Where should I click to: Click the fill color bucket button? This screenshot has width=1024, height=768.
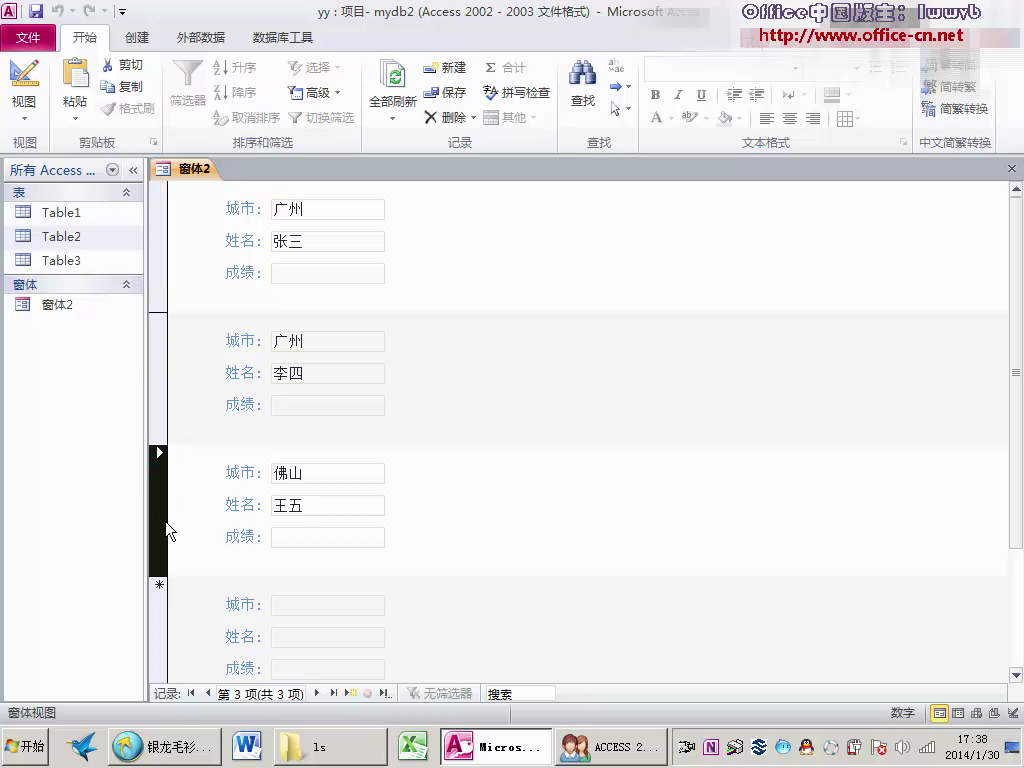[724, 118]
